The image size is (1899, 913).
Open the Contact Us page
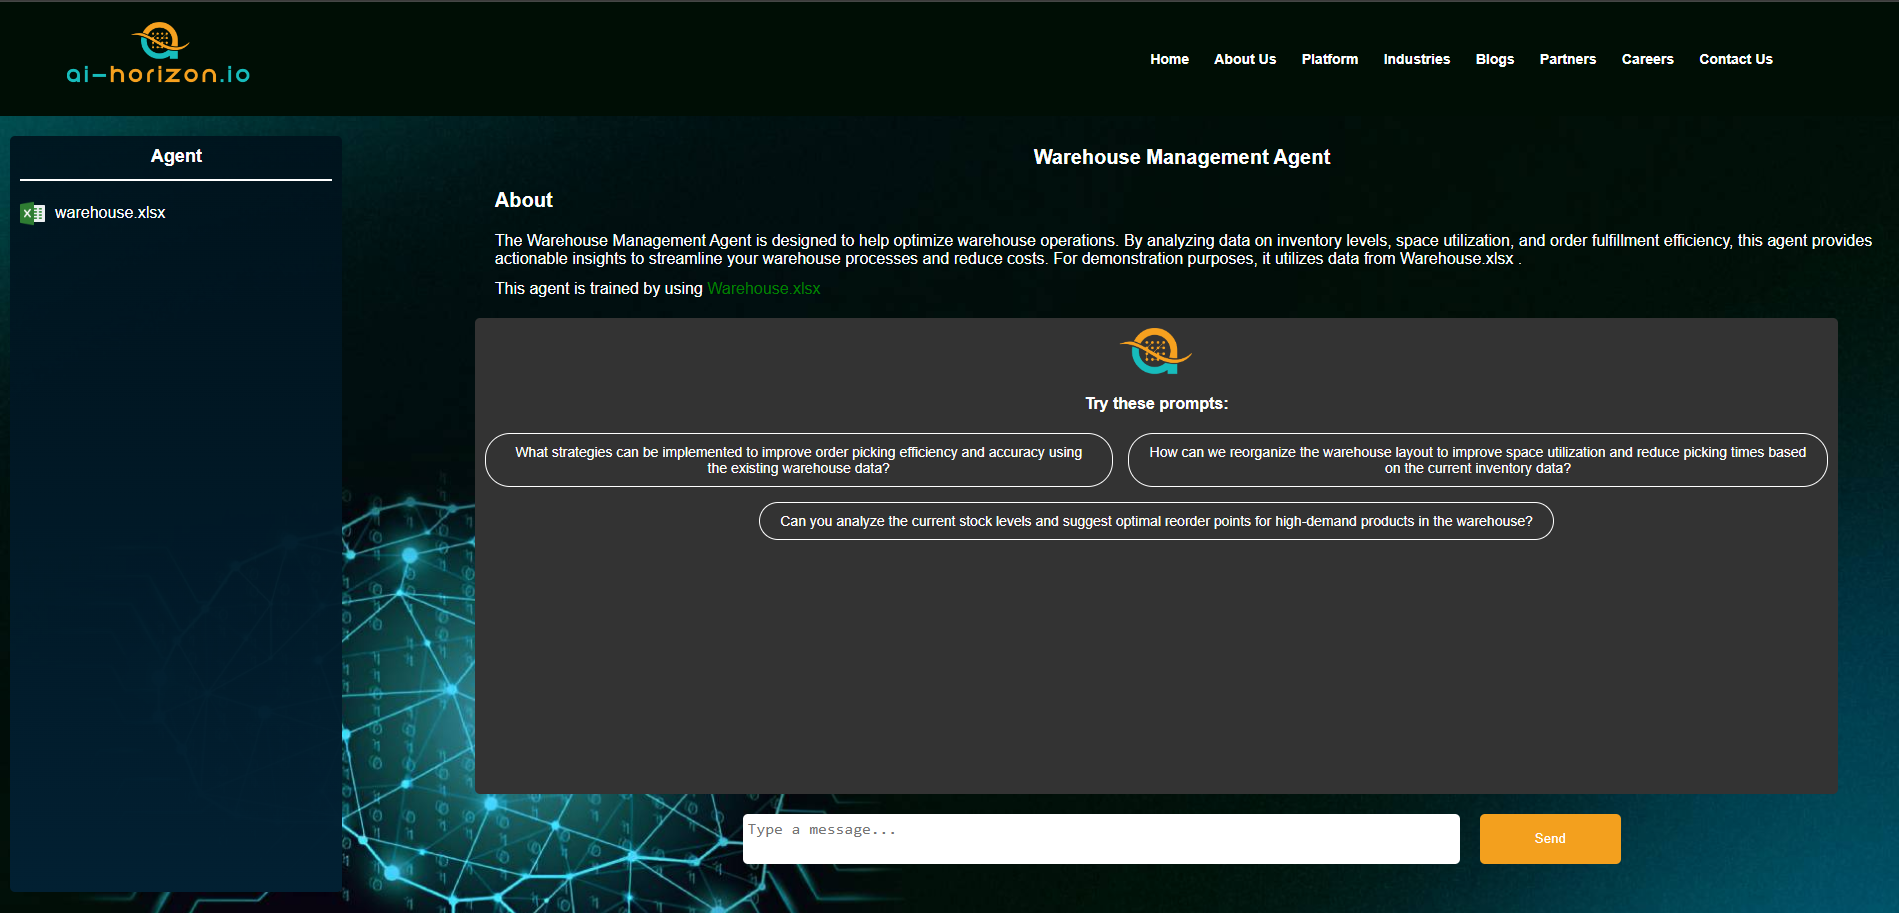pos(1735,59)
